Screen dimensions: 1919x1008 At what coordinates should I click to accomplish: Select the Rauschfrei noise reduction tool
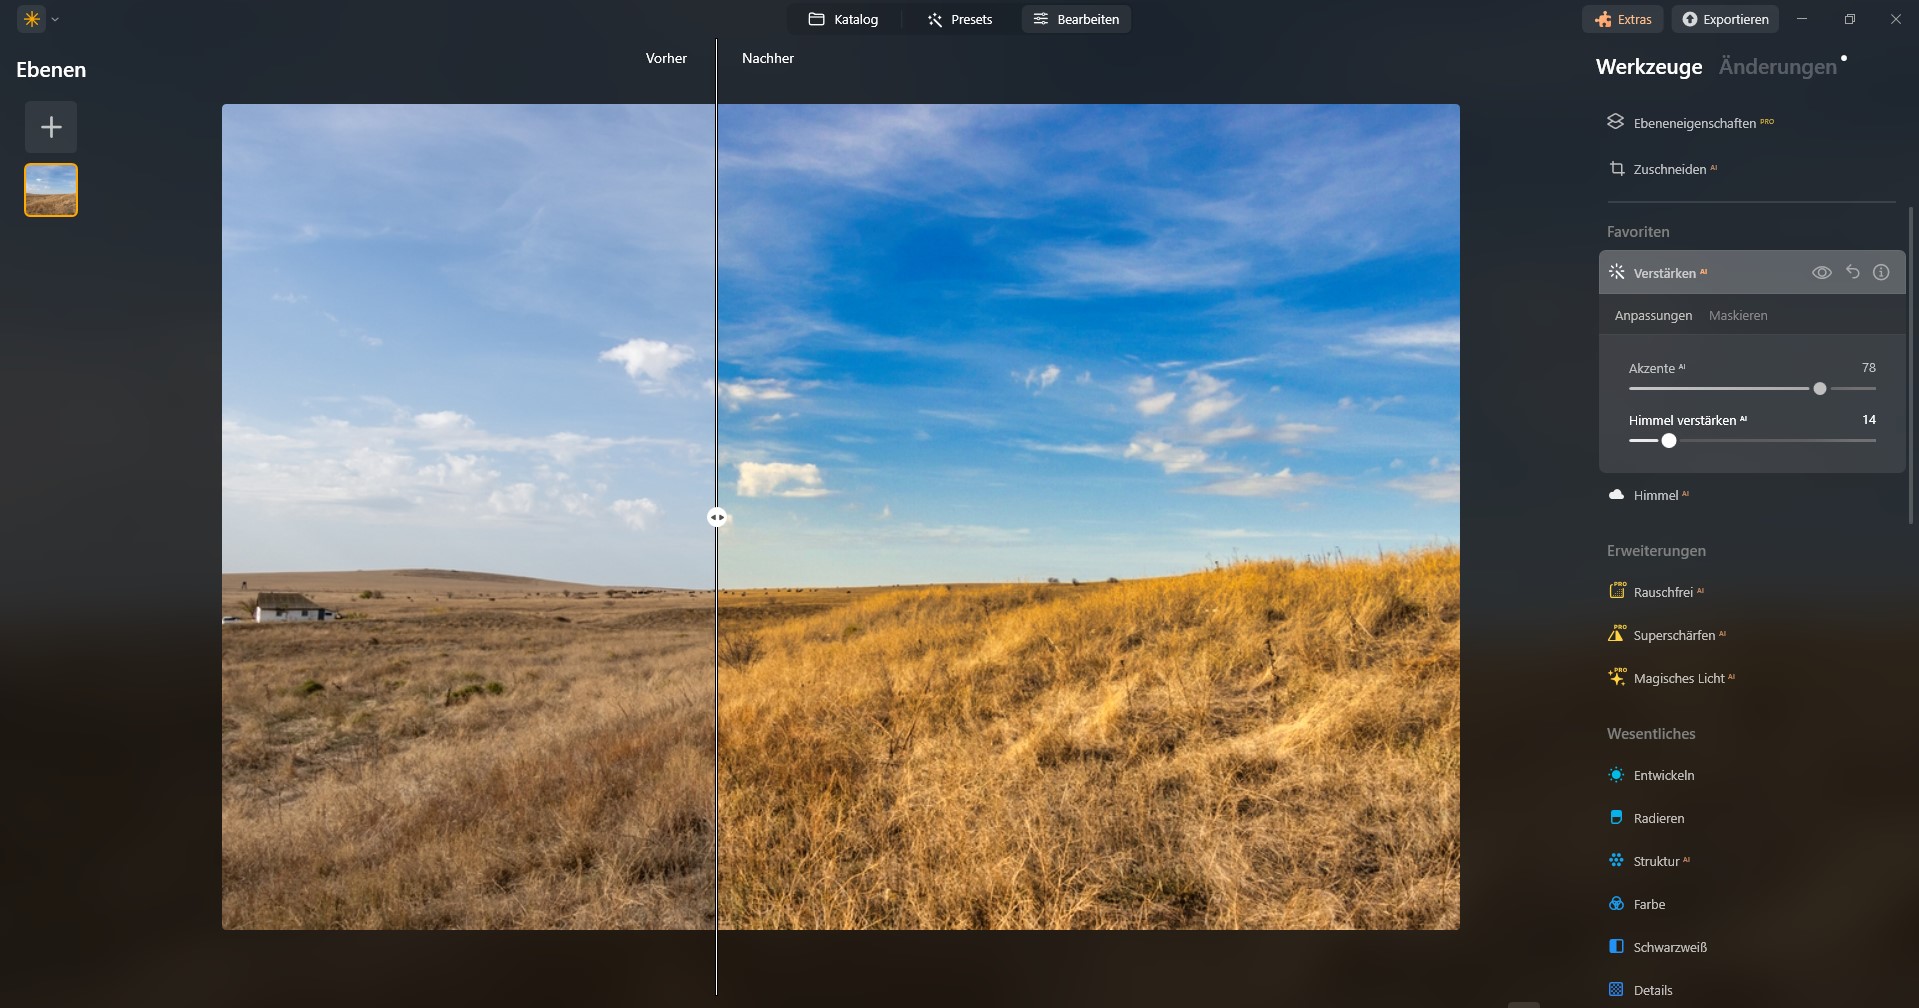[1663, 591]
